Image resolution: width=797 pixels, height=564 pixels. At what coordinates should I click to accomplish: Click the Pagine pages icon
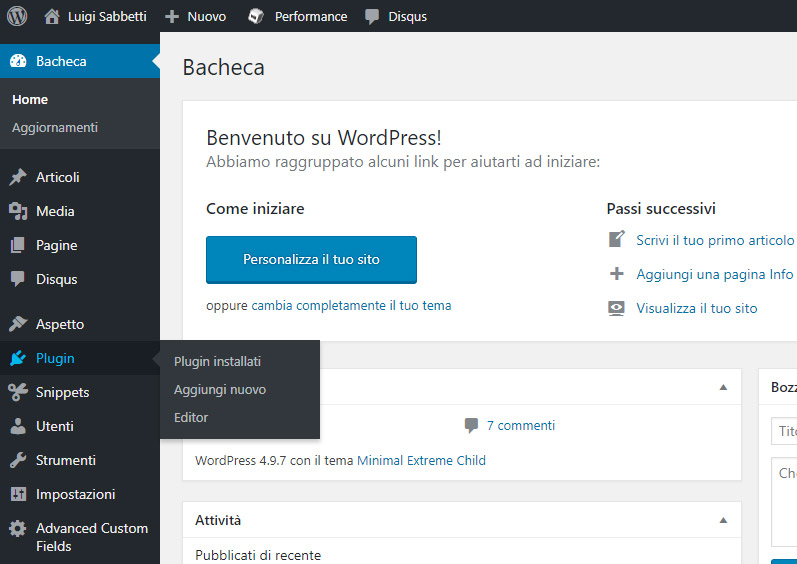tap(18, 245)
